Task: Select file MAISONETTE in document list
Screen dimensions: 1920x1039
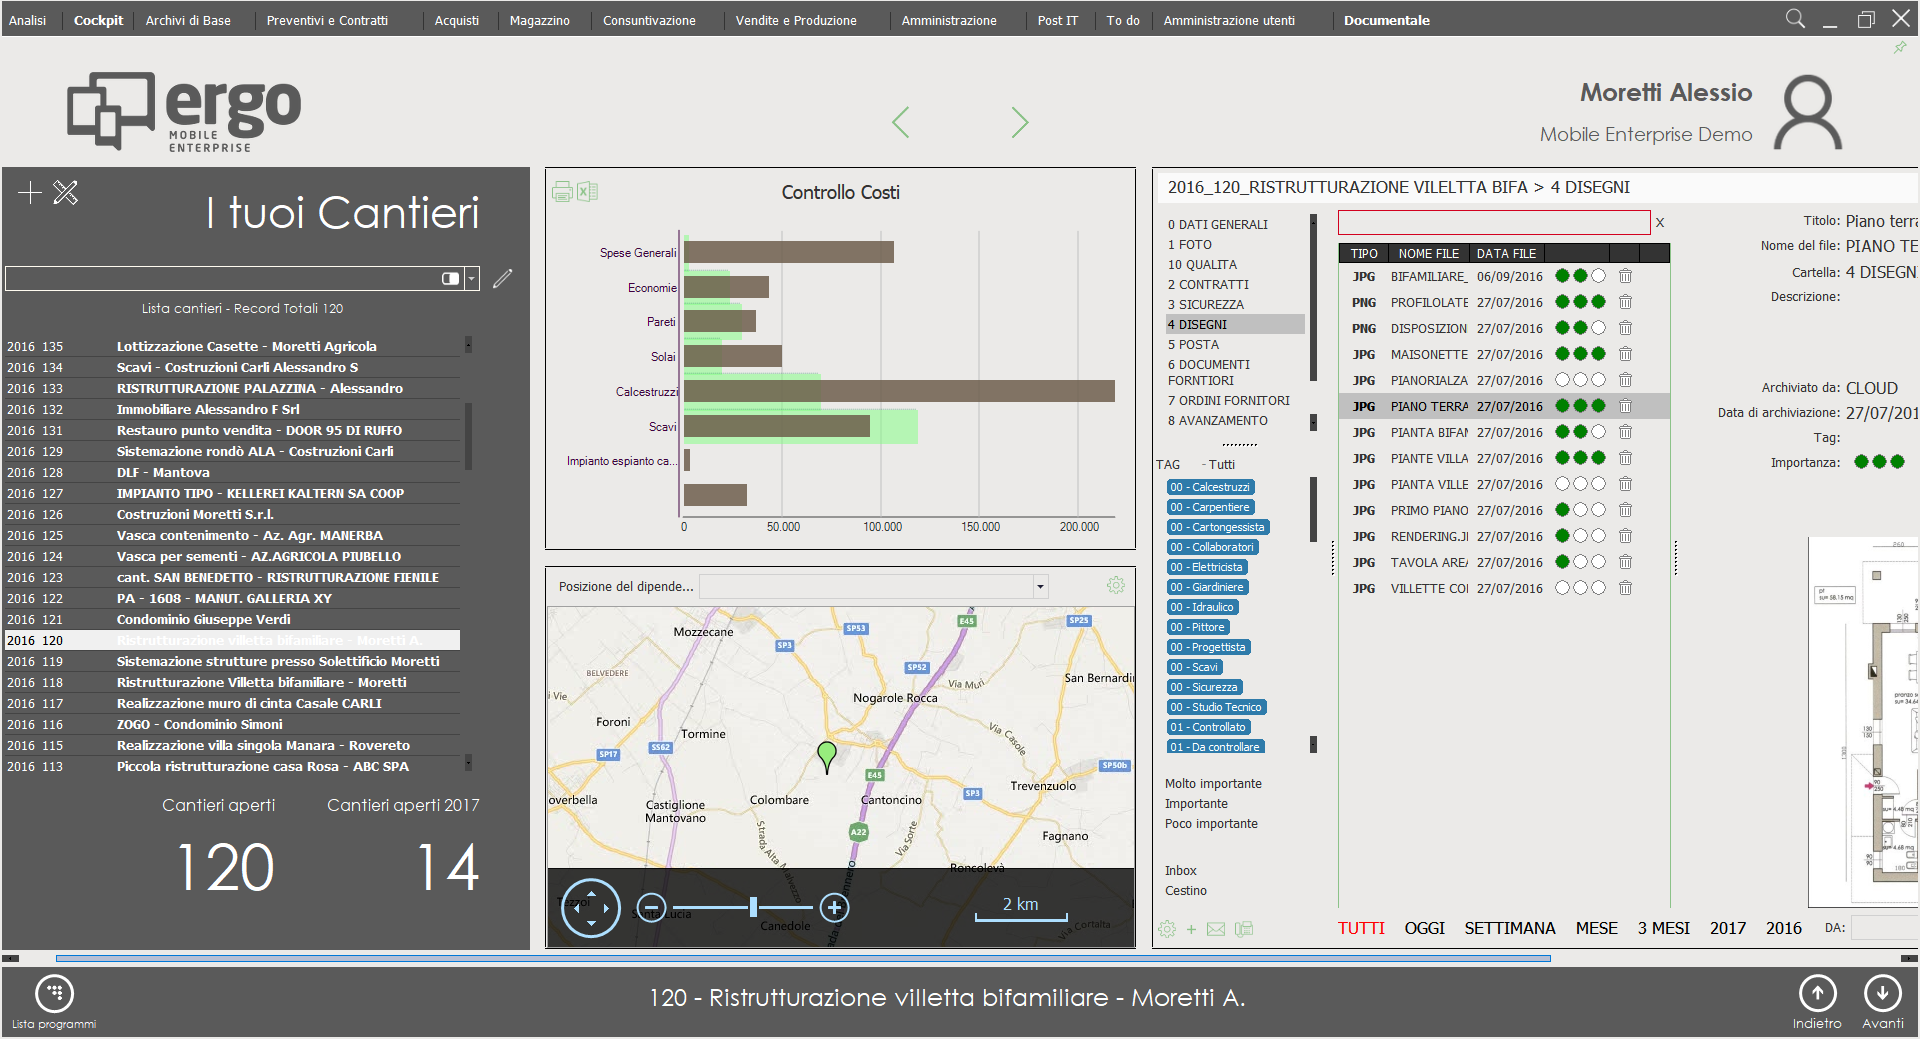Action: (1504, 354)
